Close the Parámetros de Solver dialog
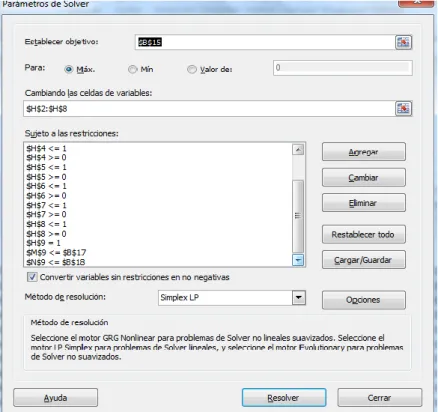The image size is (438, 412). 417,3
